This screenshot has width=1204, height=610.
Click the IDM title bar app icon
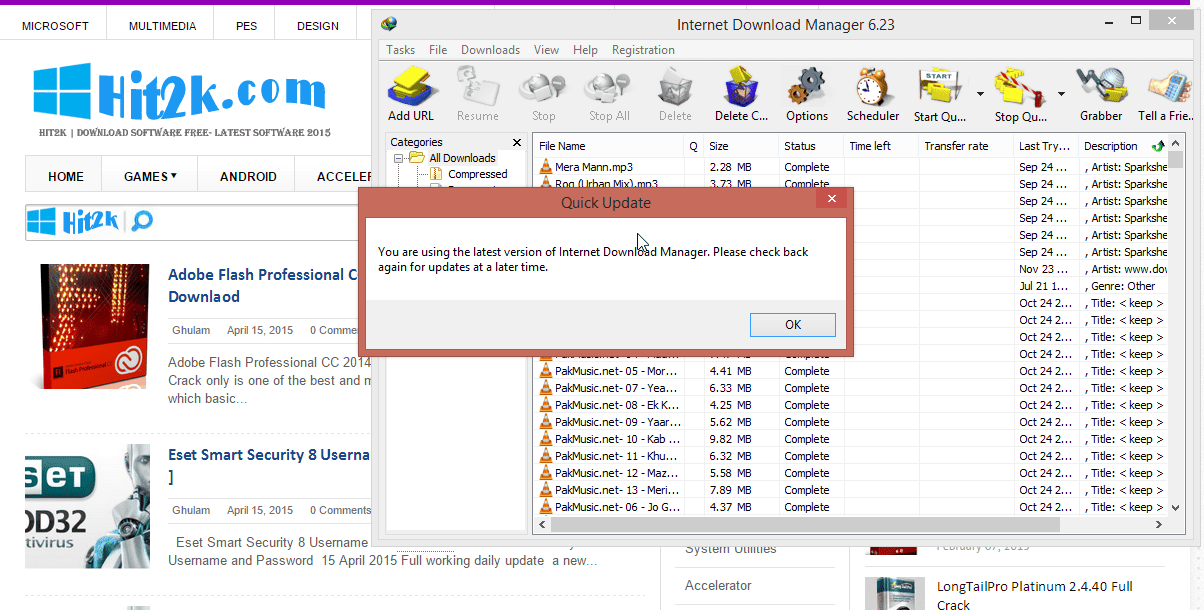coord(390,24)
